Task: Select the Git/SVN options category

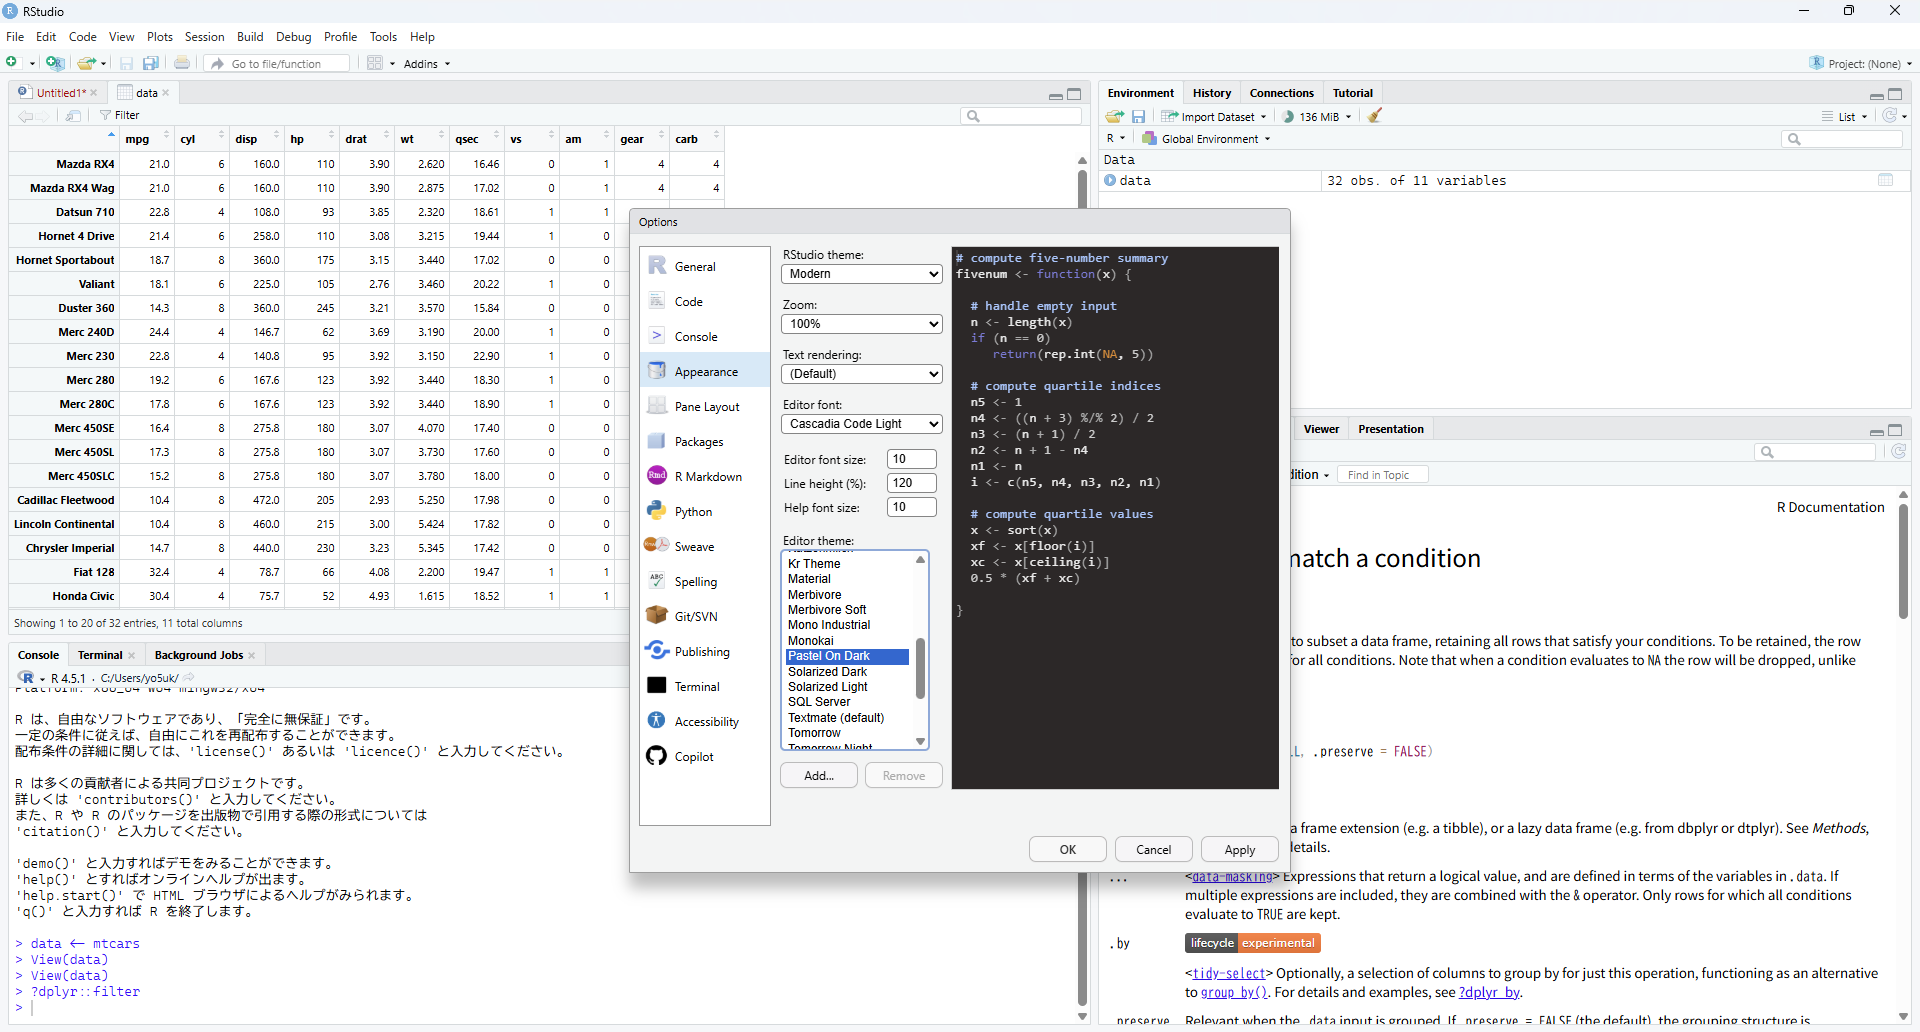Action: [x=695, y=617]
